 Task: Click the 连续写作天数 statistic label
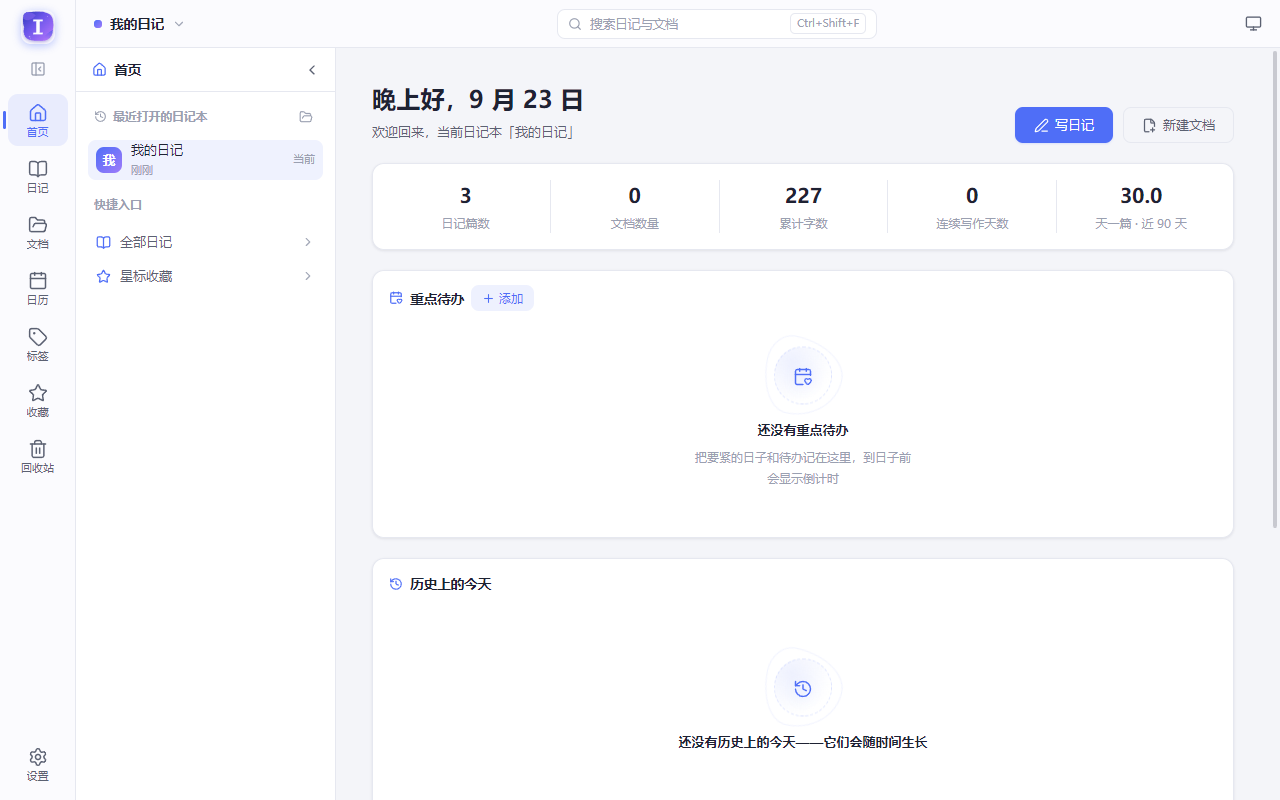pos(972,224)
